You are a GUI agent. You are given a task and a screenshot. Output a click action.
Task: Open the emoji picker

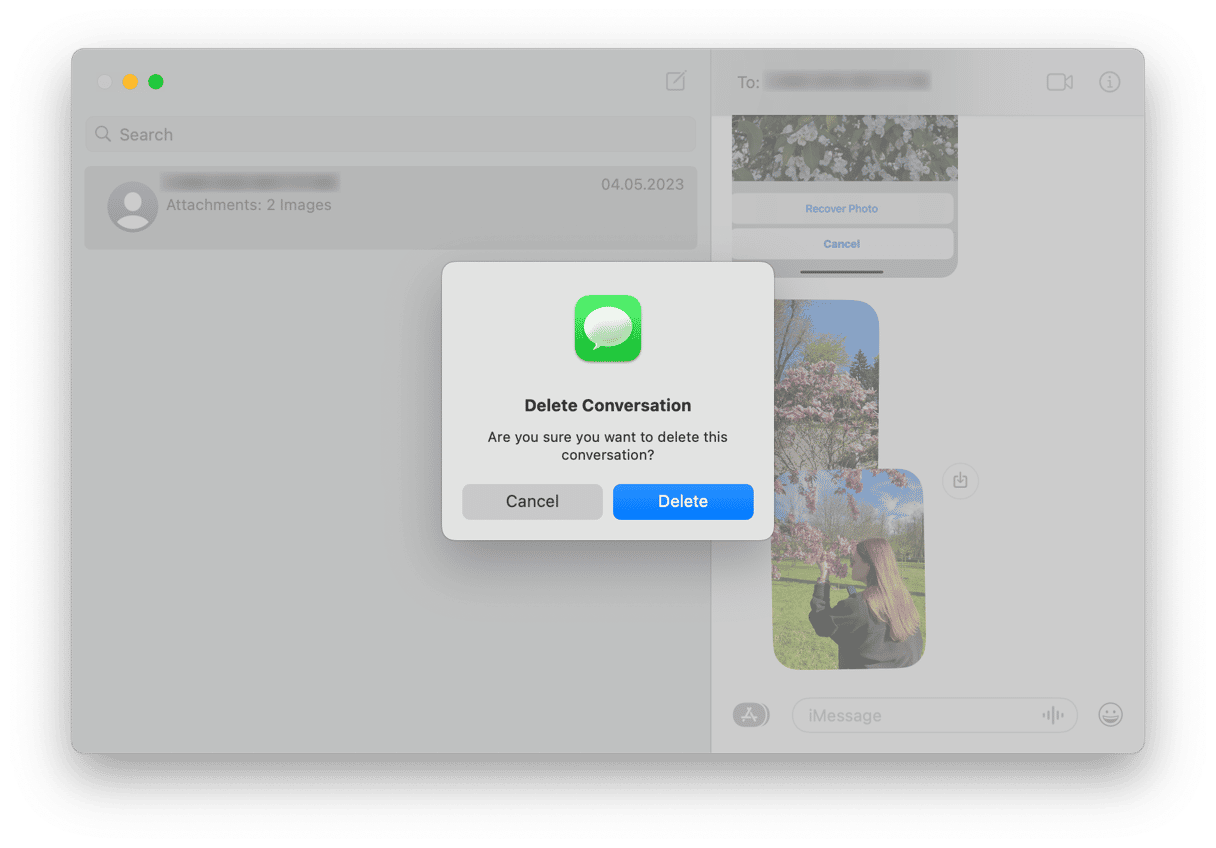(1110, 715)
